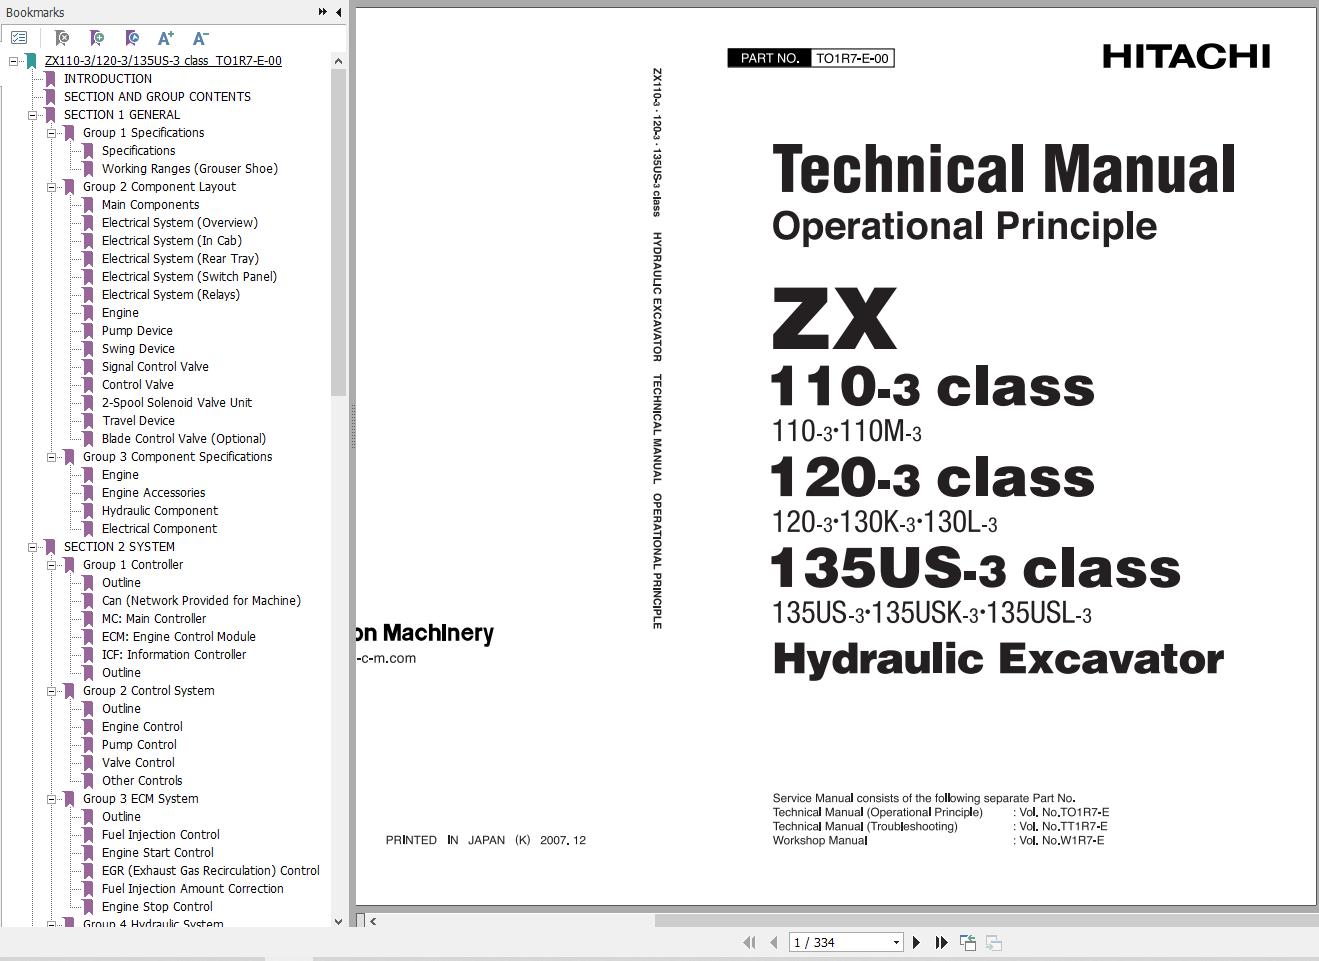Open ECM: Engine Control Module bookmark
This screenshot has height=961, width=1319.
[x=179, y=637]
